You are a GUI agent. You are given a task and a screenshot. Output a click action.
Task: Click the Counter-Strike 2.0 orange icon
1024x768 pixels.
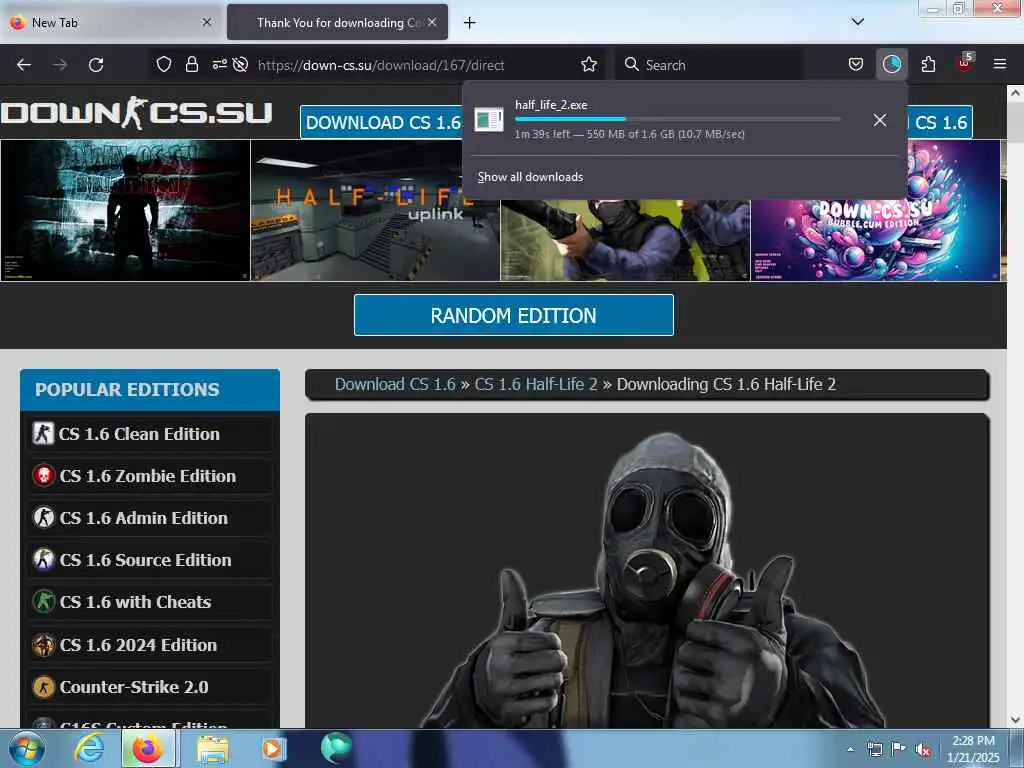[43, 687]
